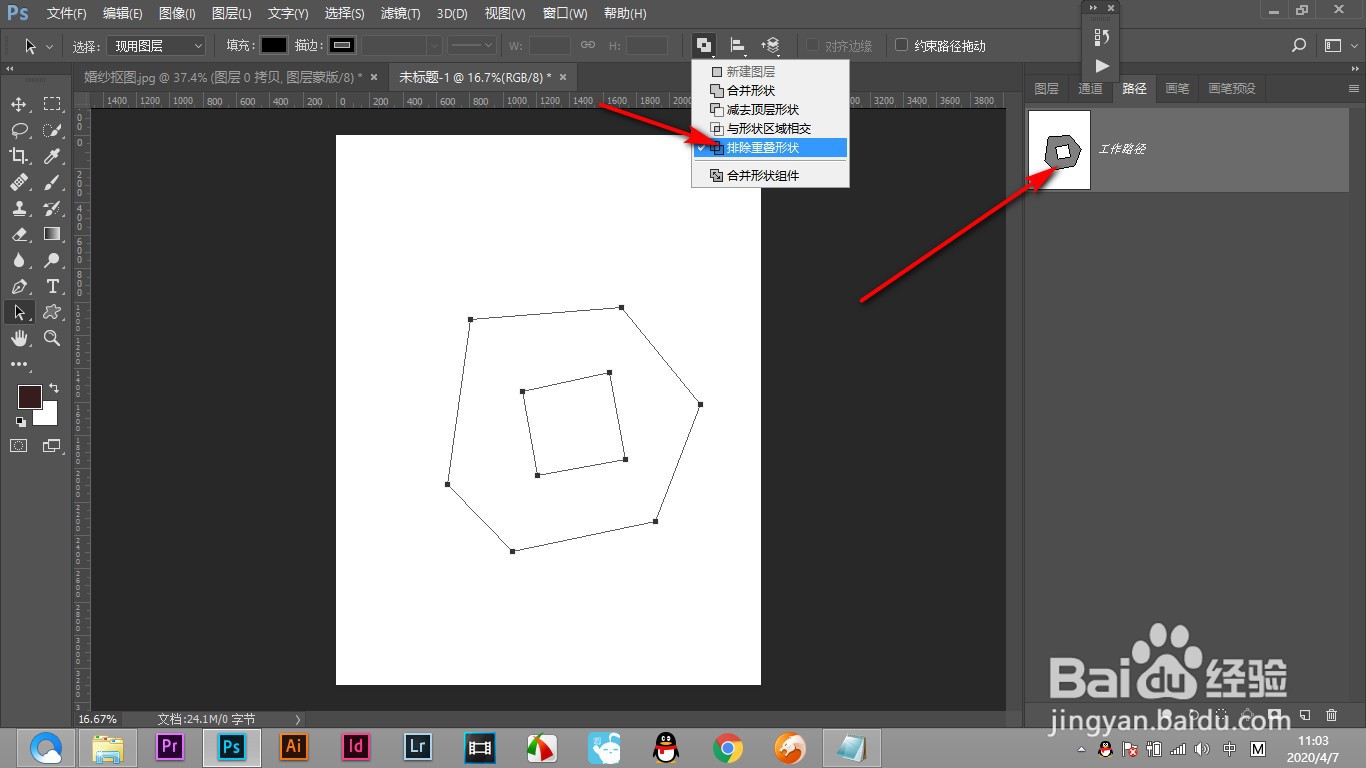1366x768 pixels.
Task: Select the Gradient tool
Action: tap(52, 234)
